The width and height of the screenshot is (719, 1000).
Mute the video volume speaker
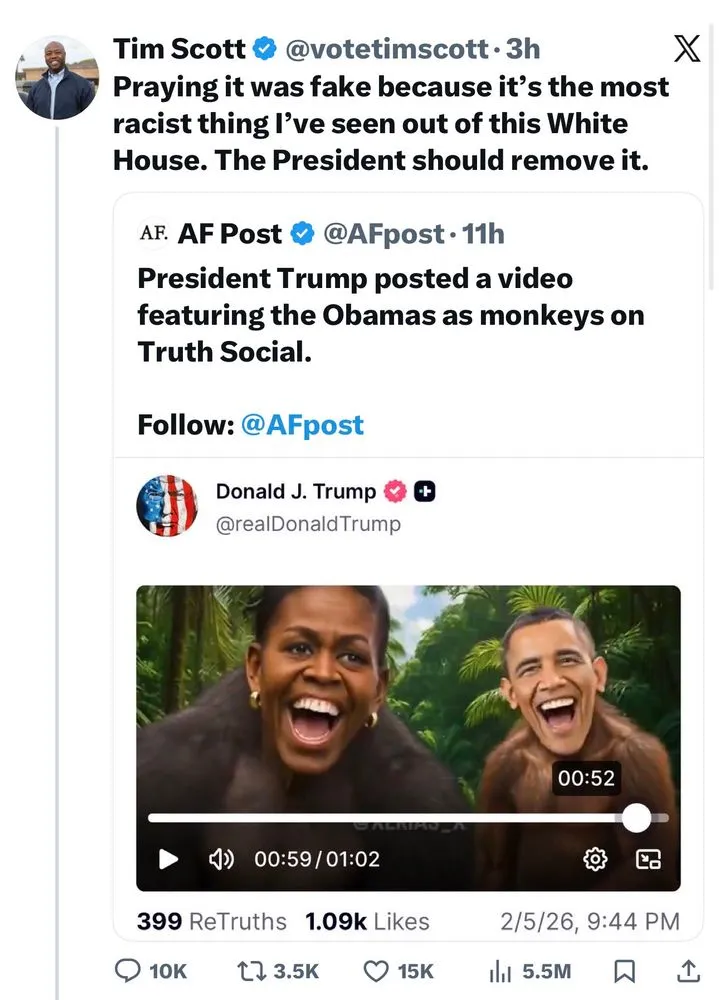pos(220,858)
